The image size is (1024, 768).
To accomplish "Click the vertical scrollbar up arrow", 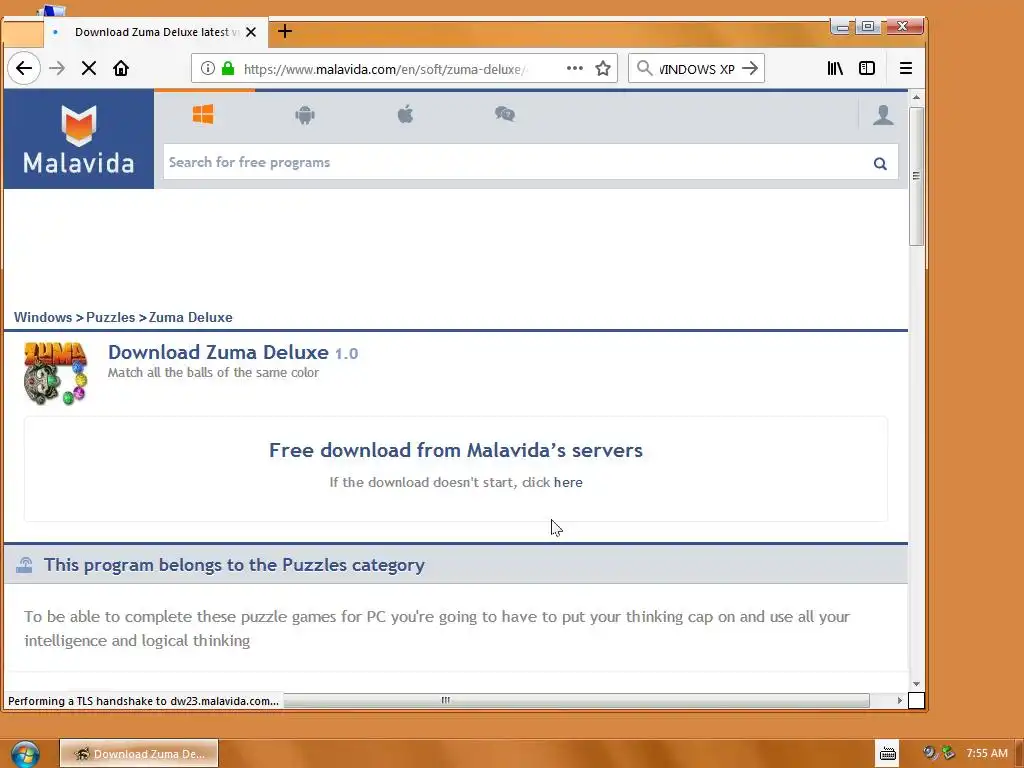I will (x=916, y=97).
